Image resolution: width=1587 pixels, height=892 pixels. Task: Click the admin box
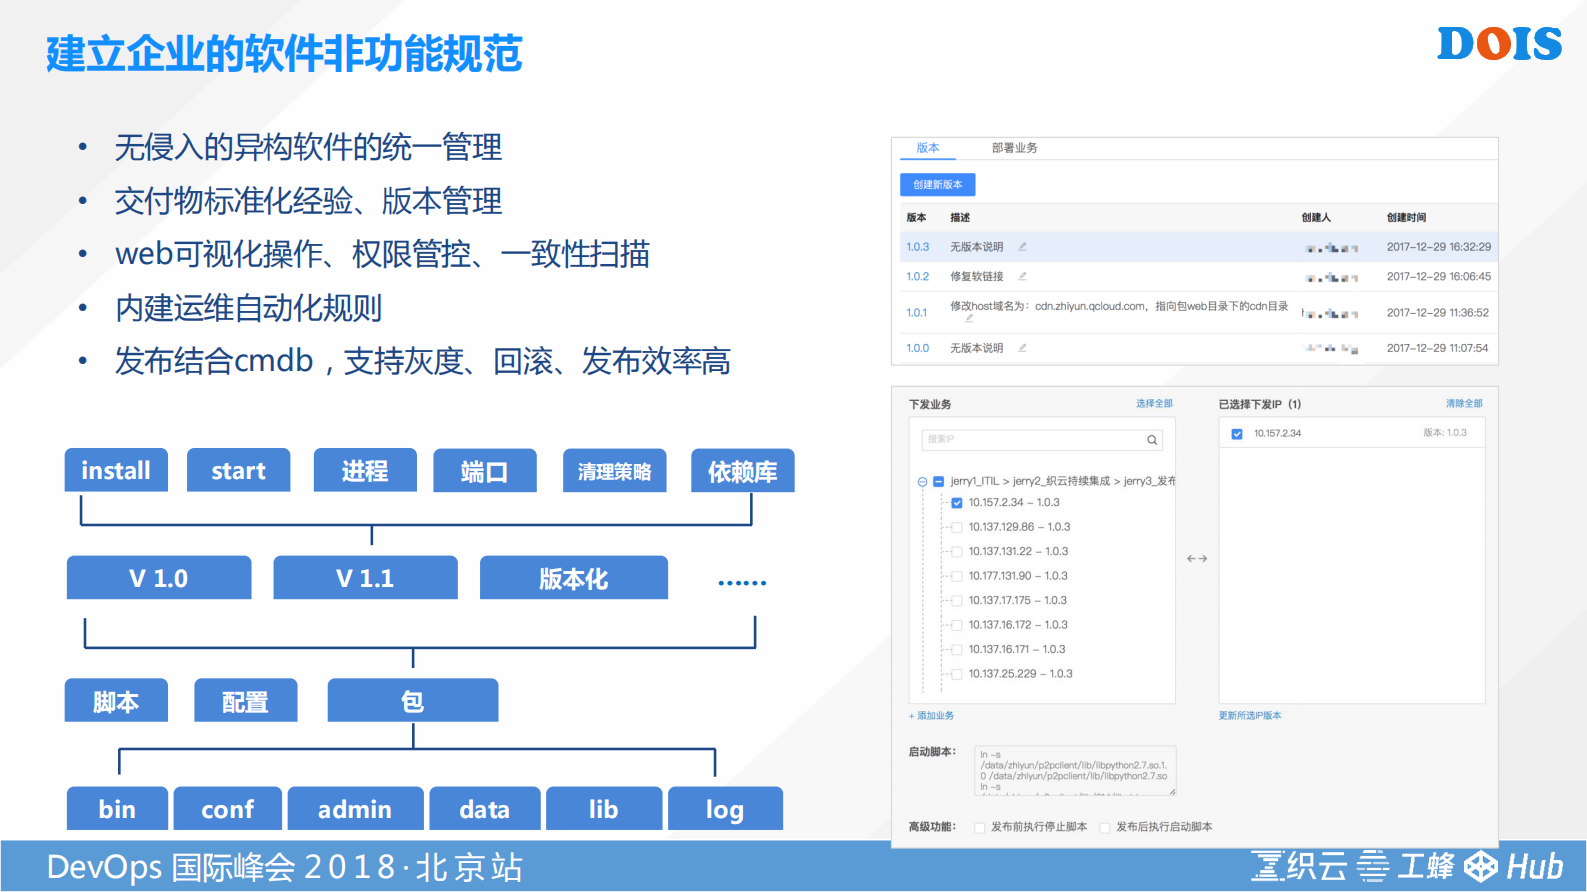click(x=355, y=809)
